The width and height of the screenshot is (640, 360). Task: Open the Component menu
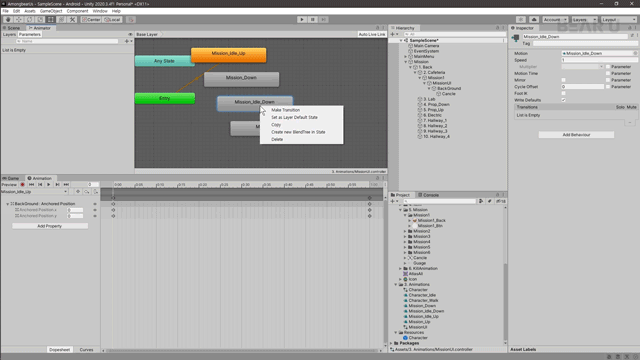click(77, 11)
